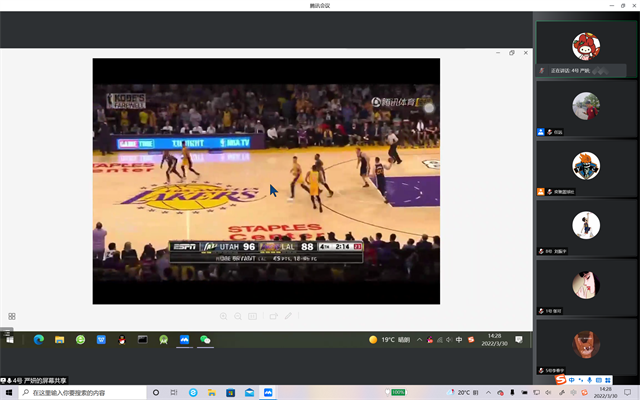The height and width of the screenshot is (400, 640).
Task: Open the QQ penguin icon in shared taskbar
Action: click(x=122, y=340)
